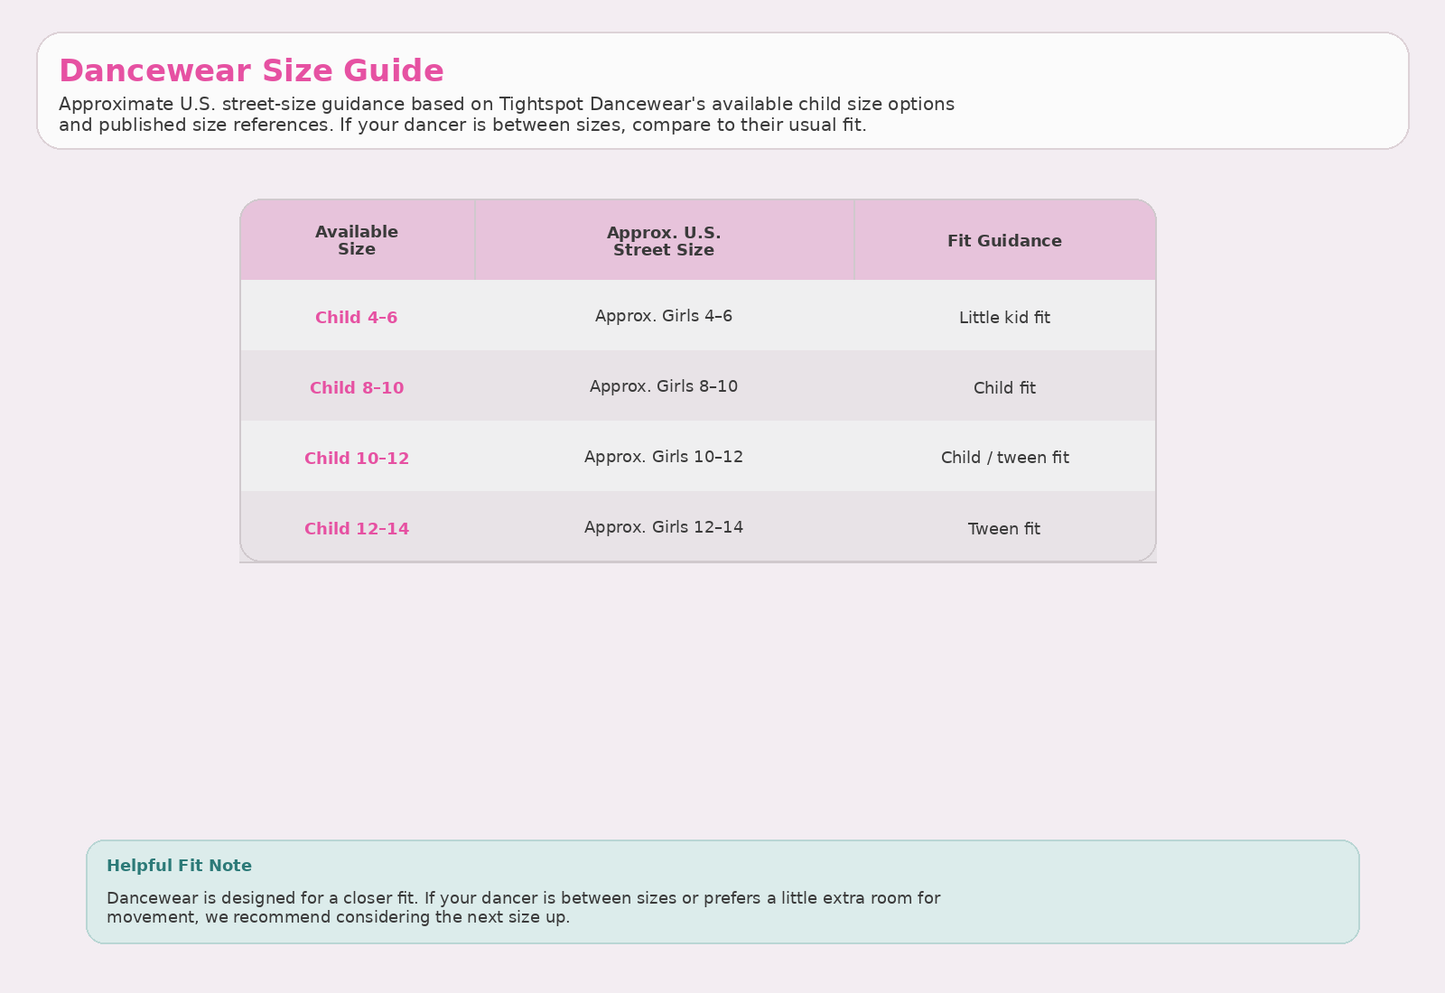1445x993 pixels.
Task: Select the Child 4–6 size label
Action: point(356,317)
